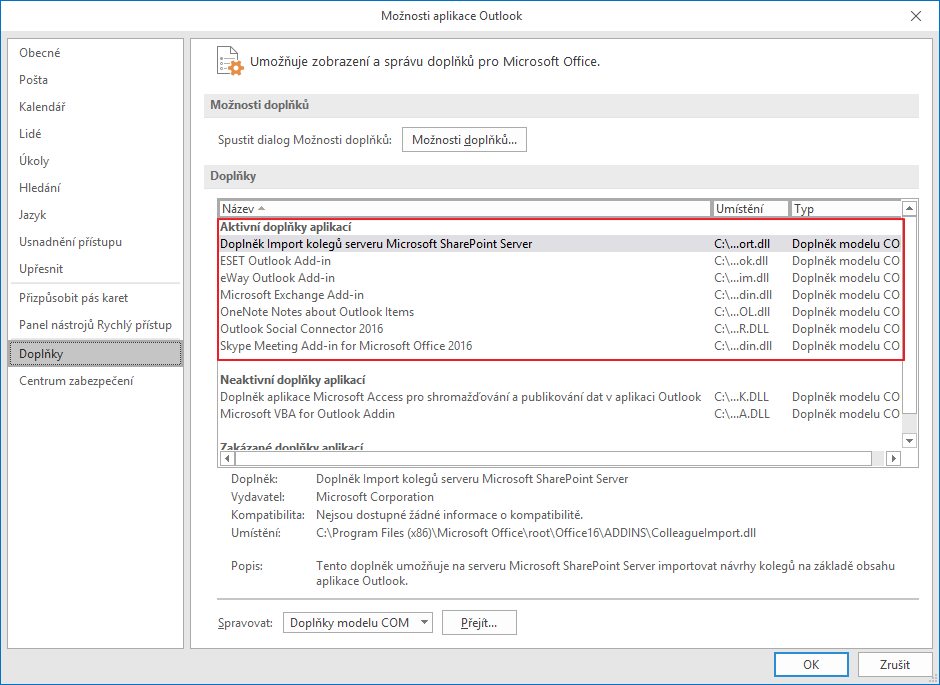
Task: Select the ESET Outlook Add-in row
Action: pyautogui.click(x=560, y=261)
